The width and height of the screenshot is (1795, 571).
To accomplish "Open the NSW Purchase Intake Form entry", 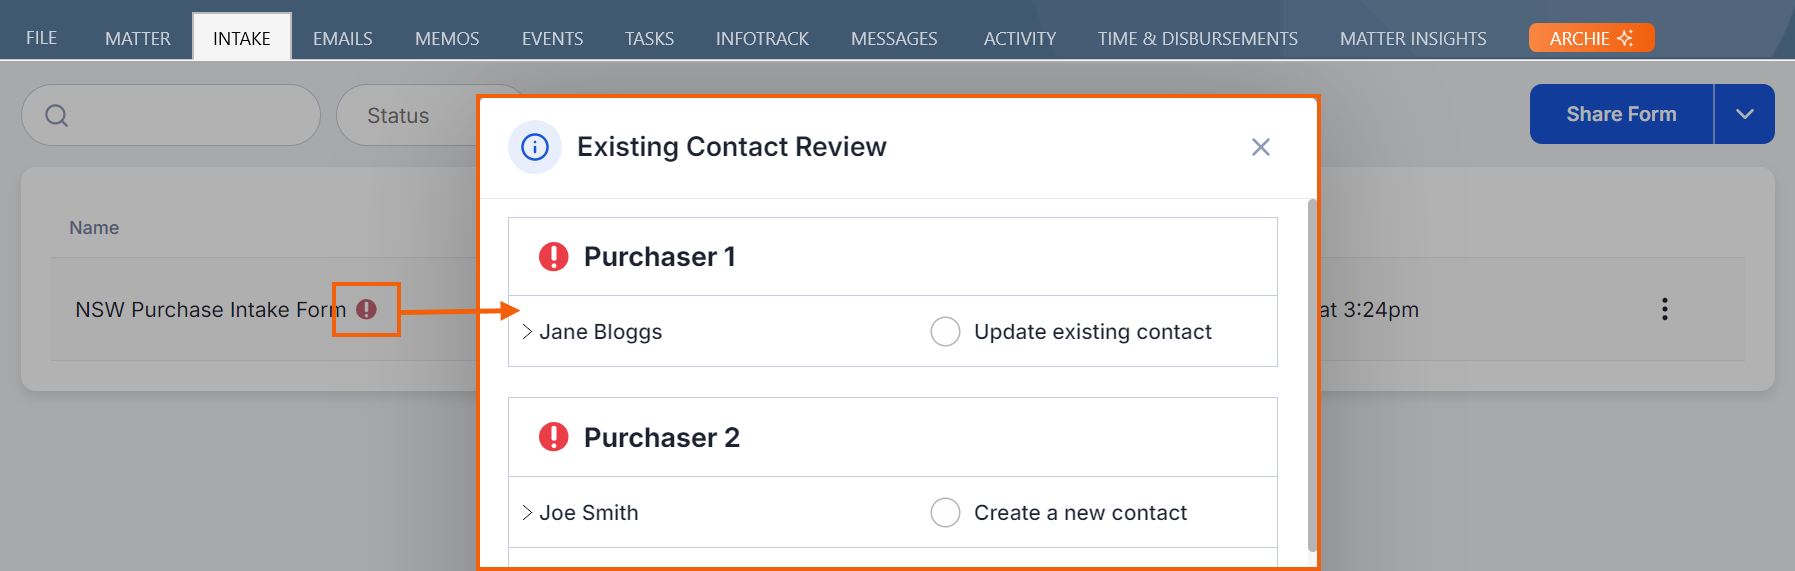I will click(x=210, y=310).
